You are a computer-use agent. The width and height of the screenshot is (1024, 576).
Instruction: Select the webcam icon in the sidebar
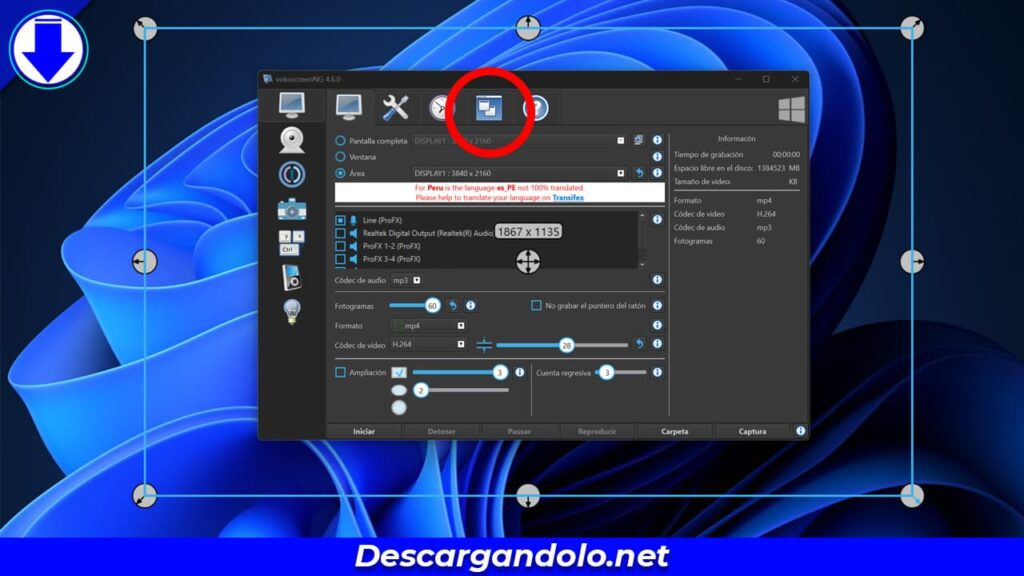pyautogui.click(x=293, y=142)
